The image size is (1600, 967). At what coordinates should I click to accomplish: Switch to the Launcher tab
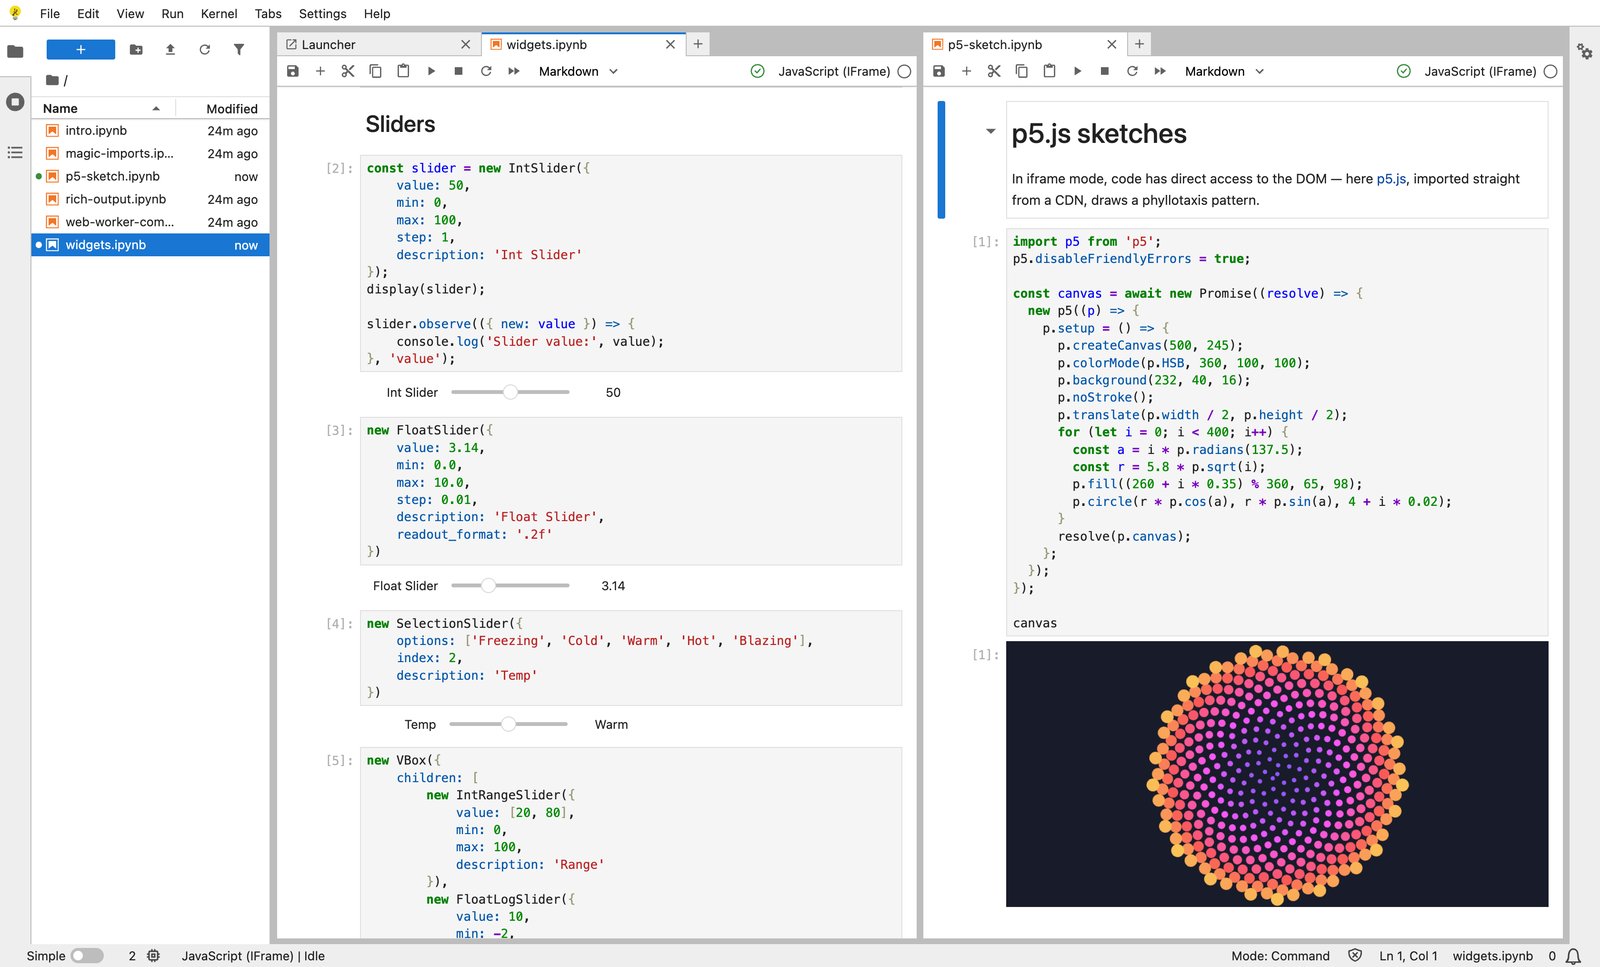378,44
